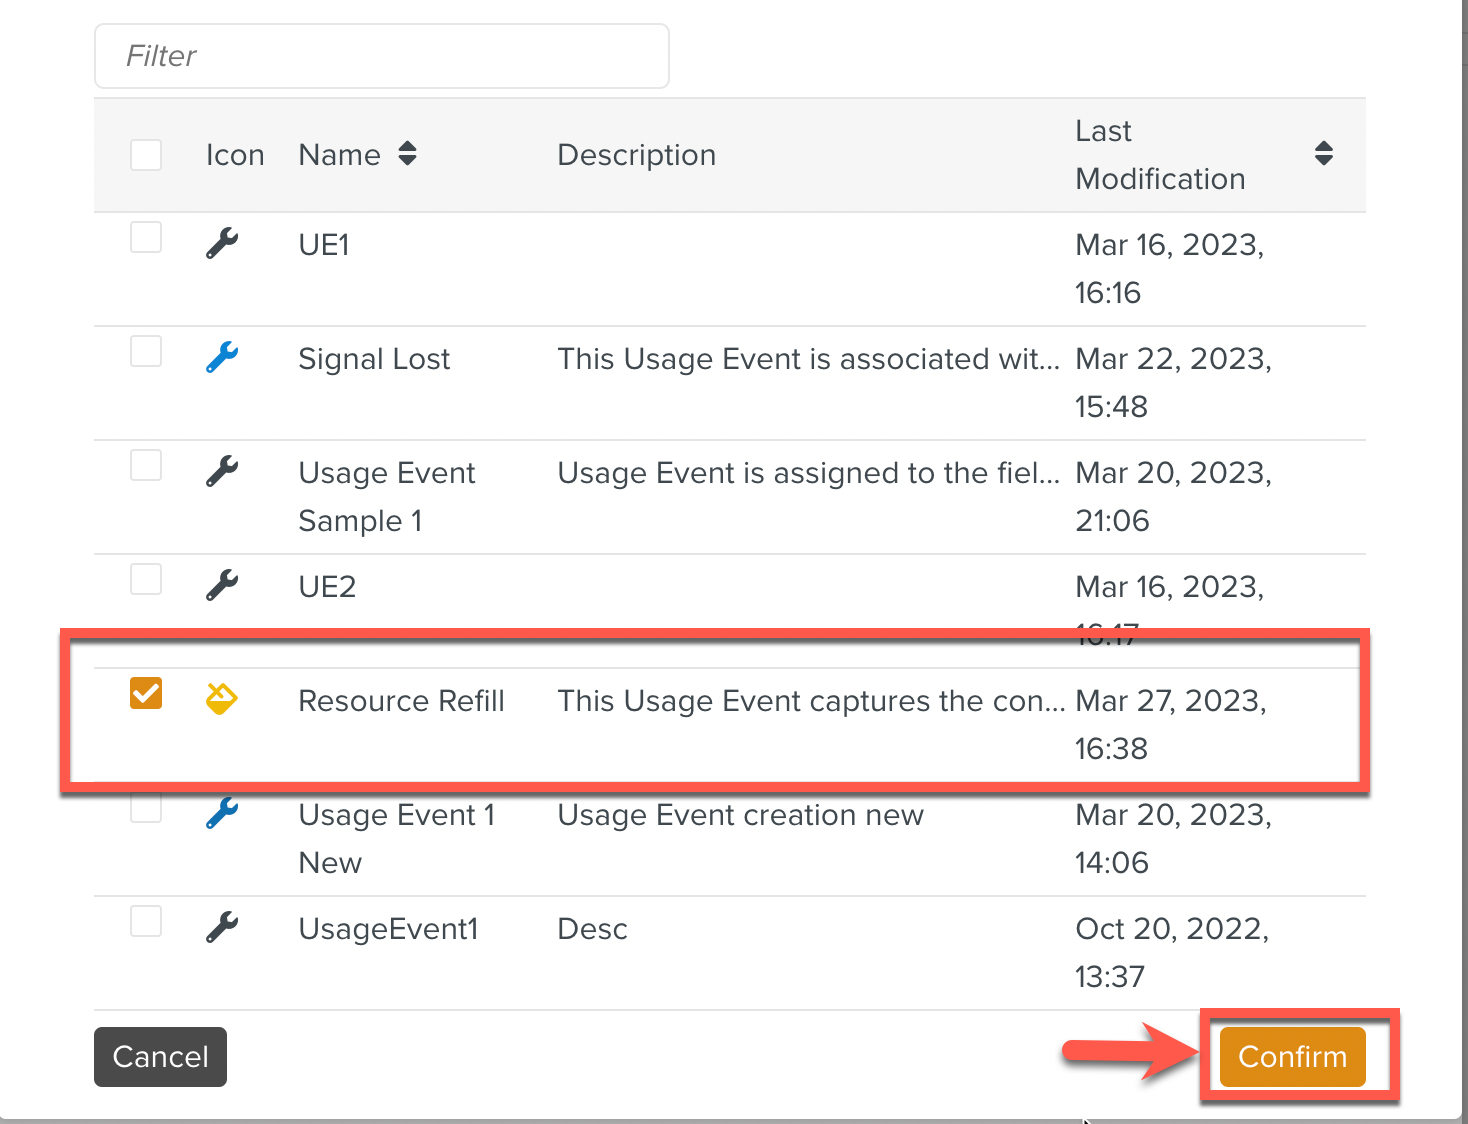The height and width of the screenshot is (1124, 1468).
Task: Select the UE1 row checkbox
Action: (x=146, y=238)
